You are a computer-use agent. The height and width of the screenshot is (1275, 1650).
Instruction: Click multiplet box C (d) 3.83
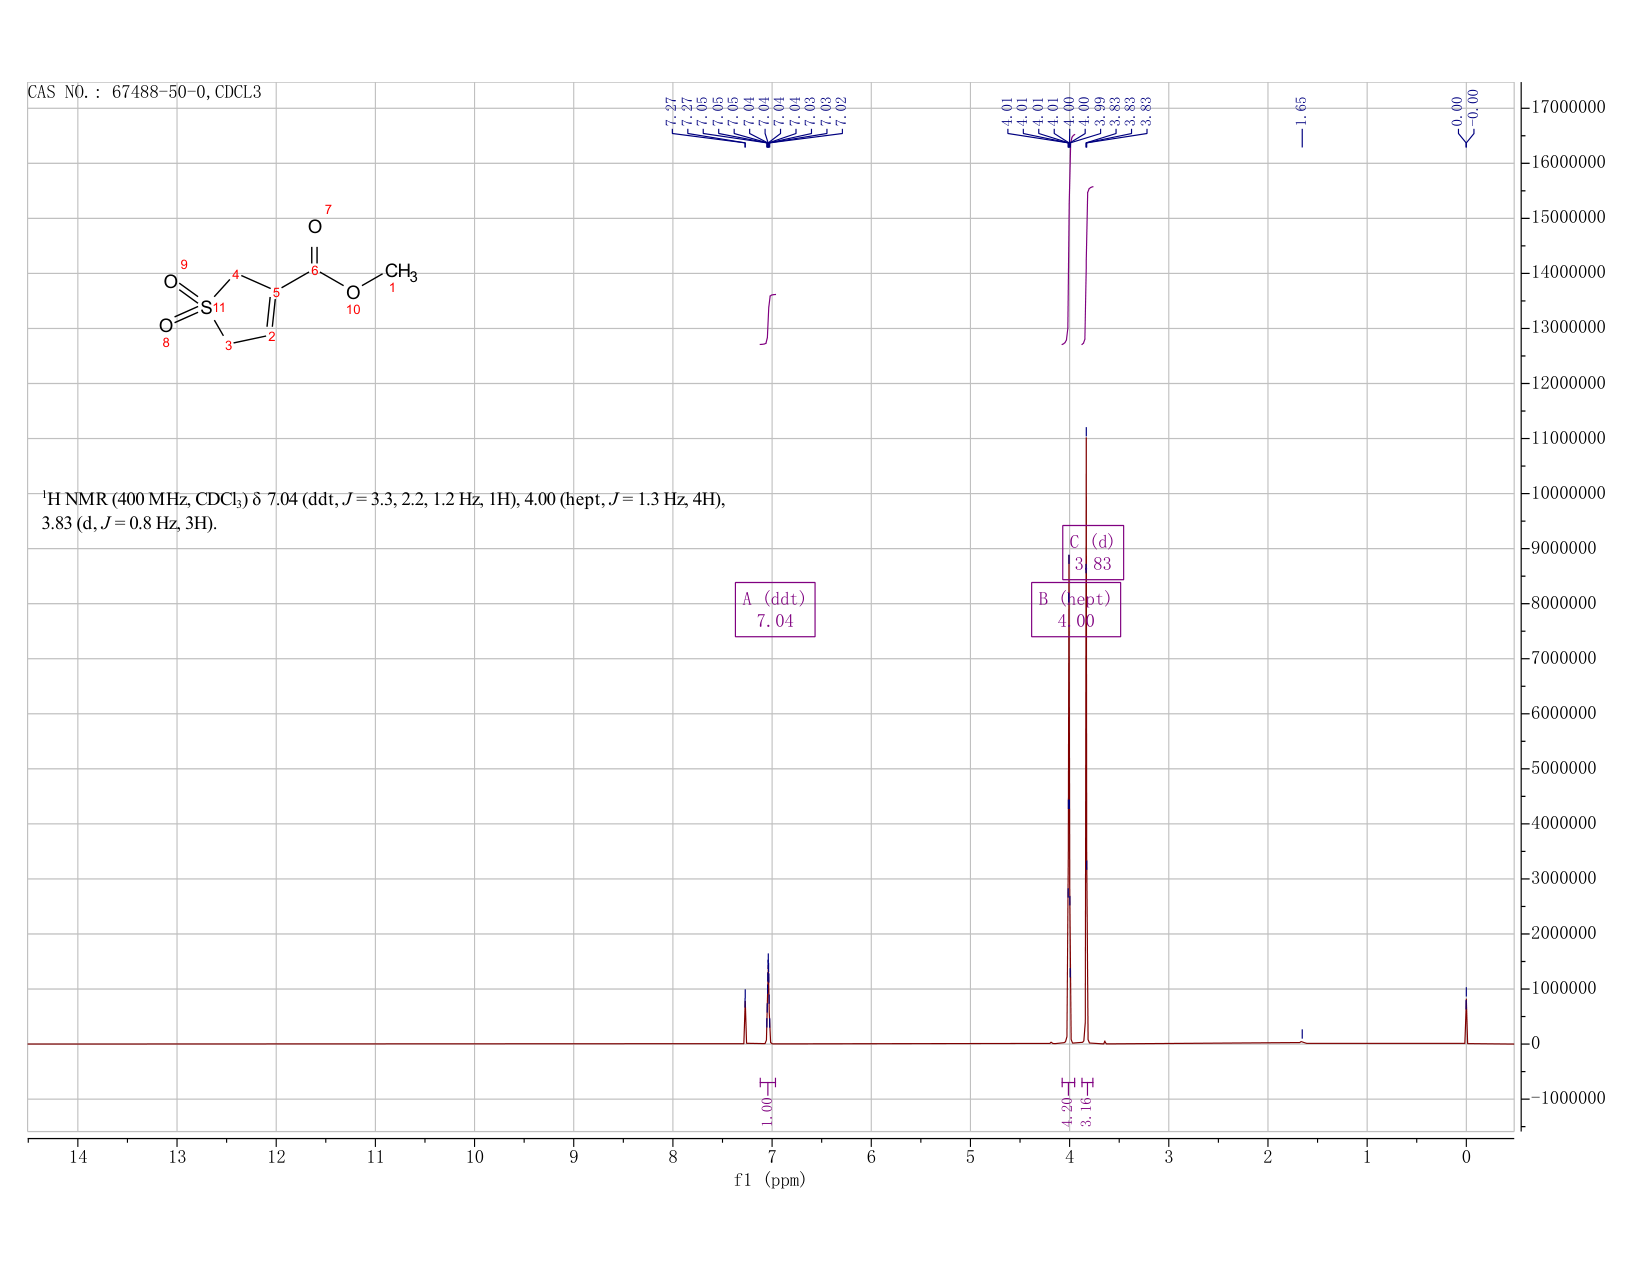coord(1093,552)
